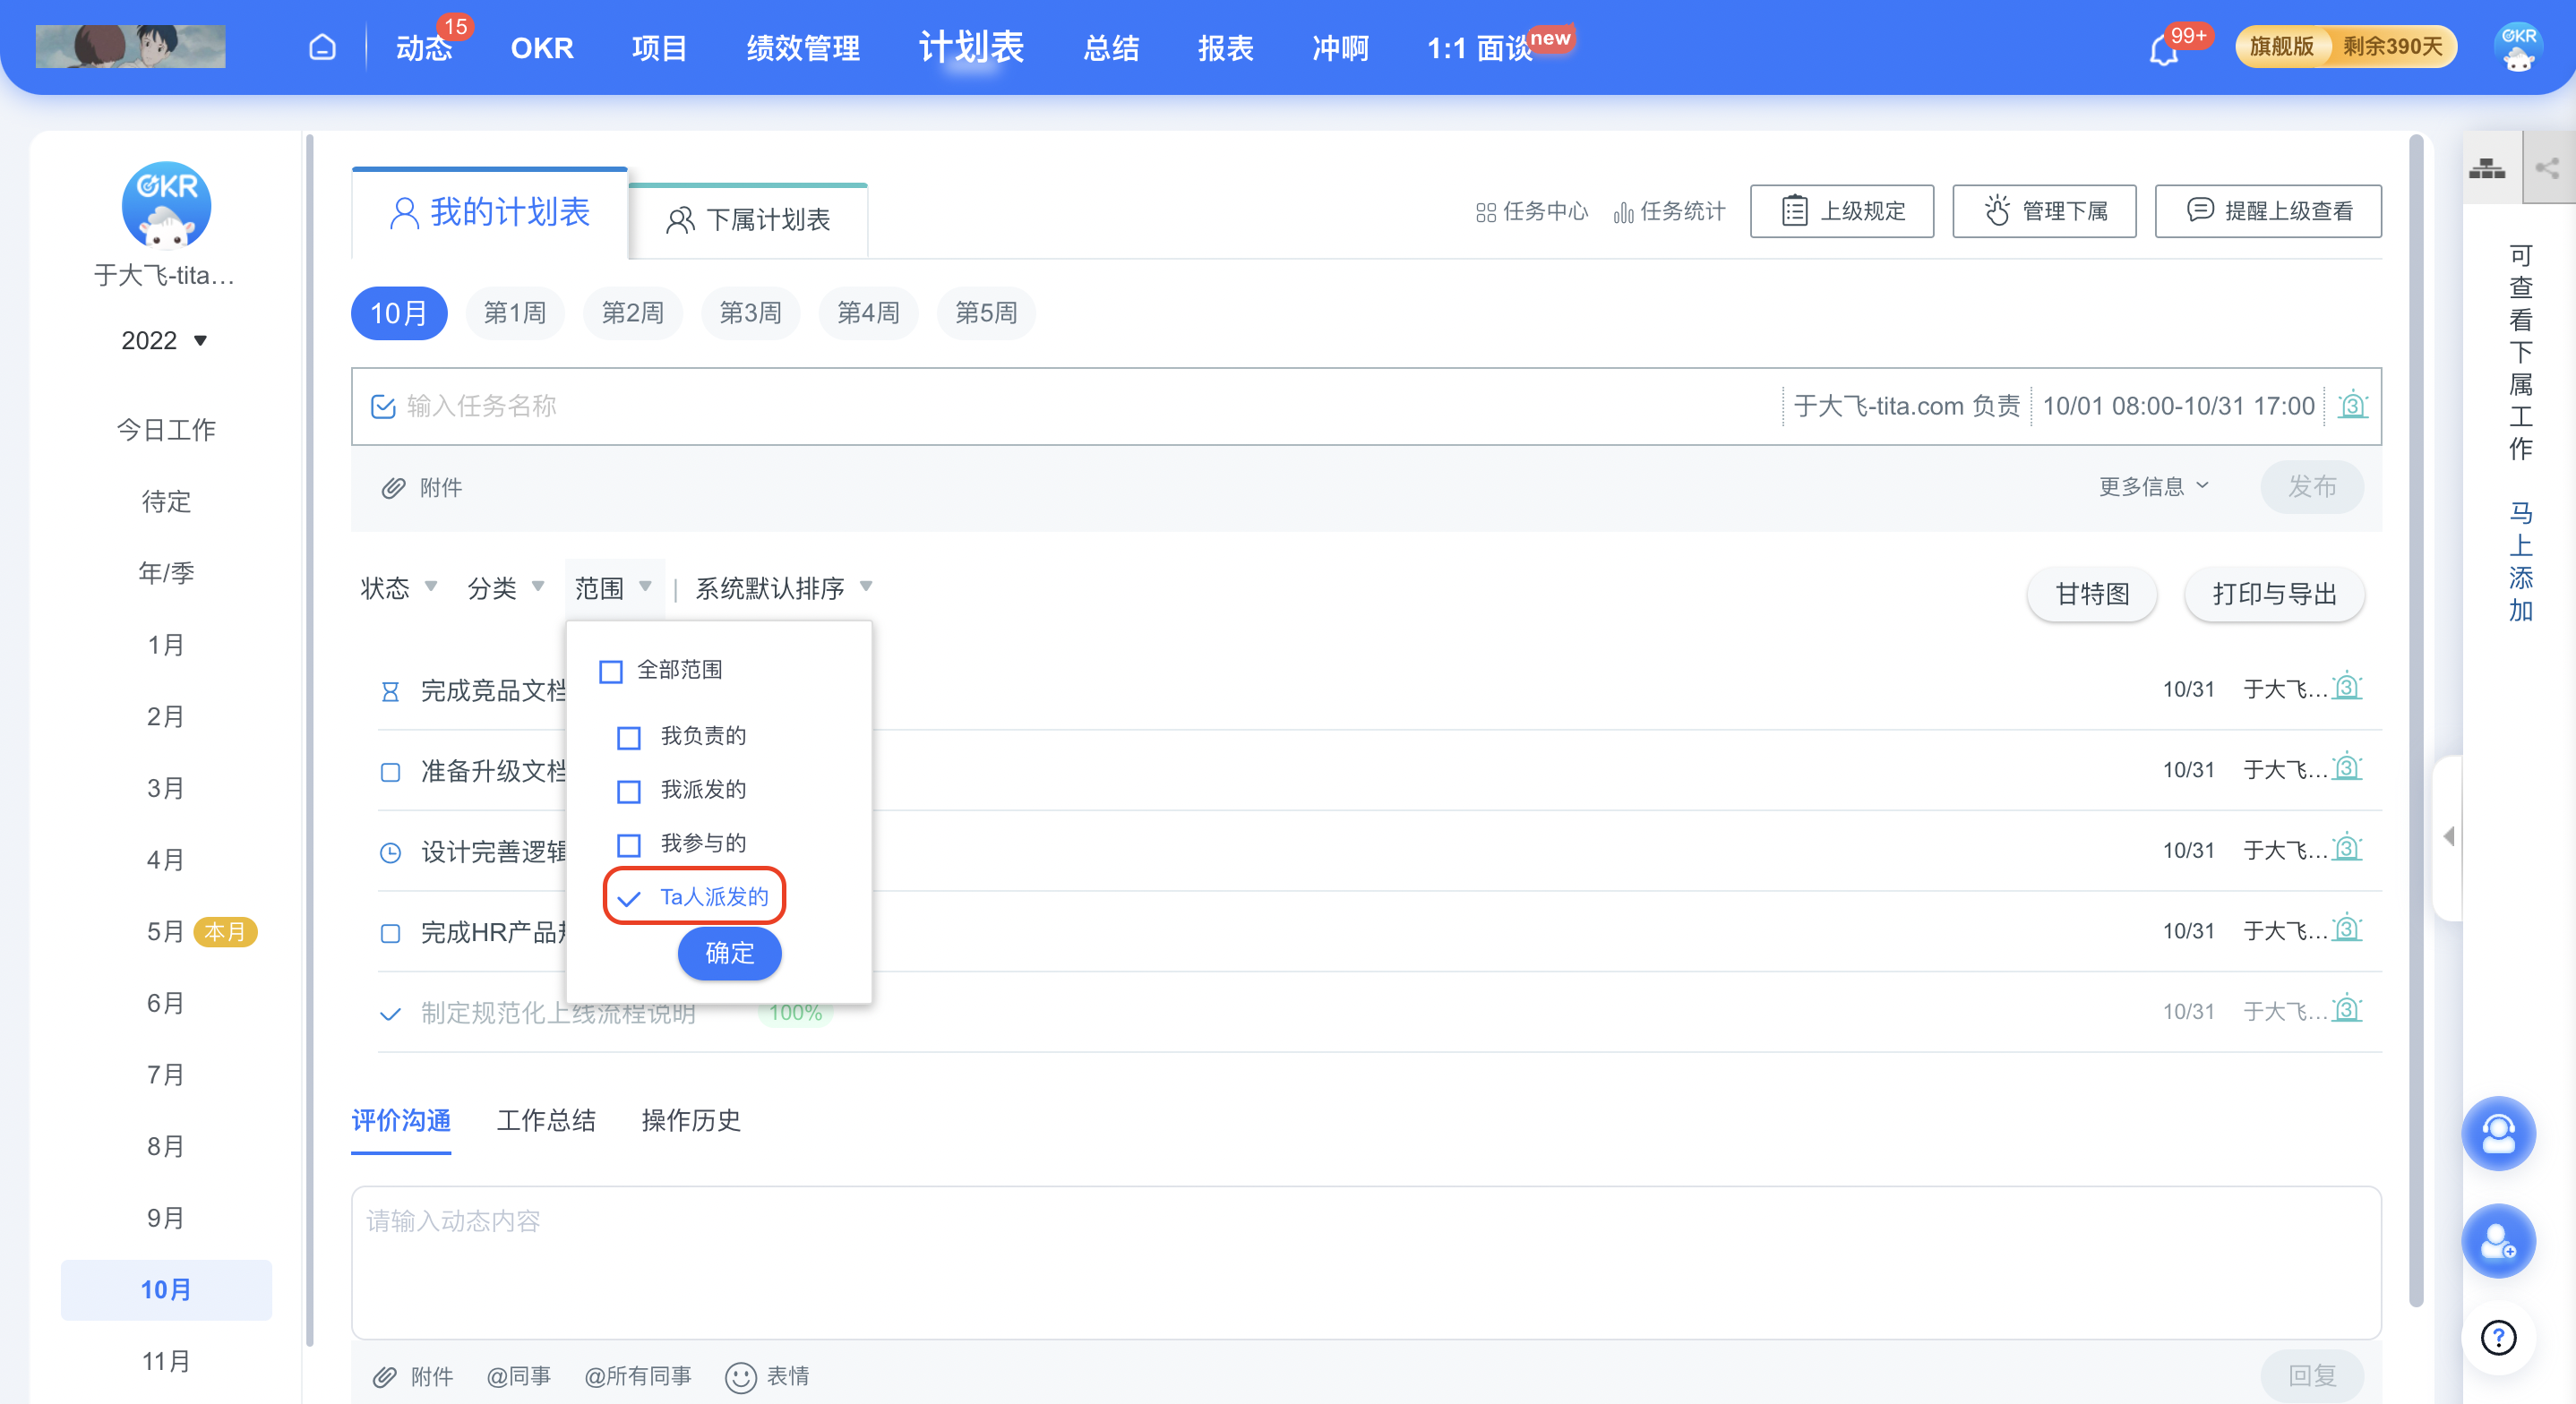Screen dimensions: 2576x1404
Task: Click the main content vertical scrollbar
Action: point(2416,720)
